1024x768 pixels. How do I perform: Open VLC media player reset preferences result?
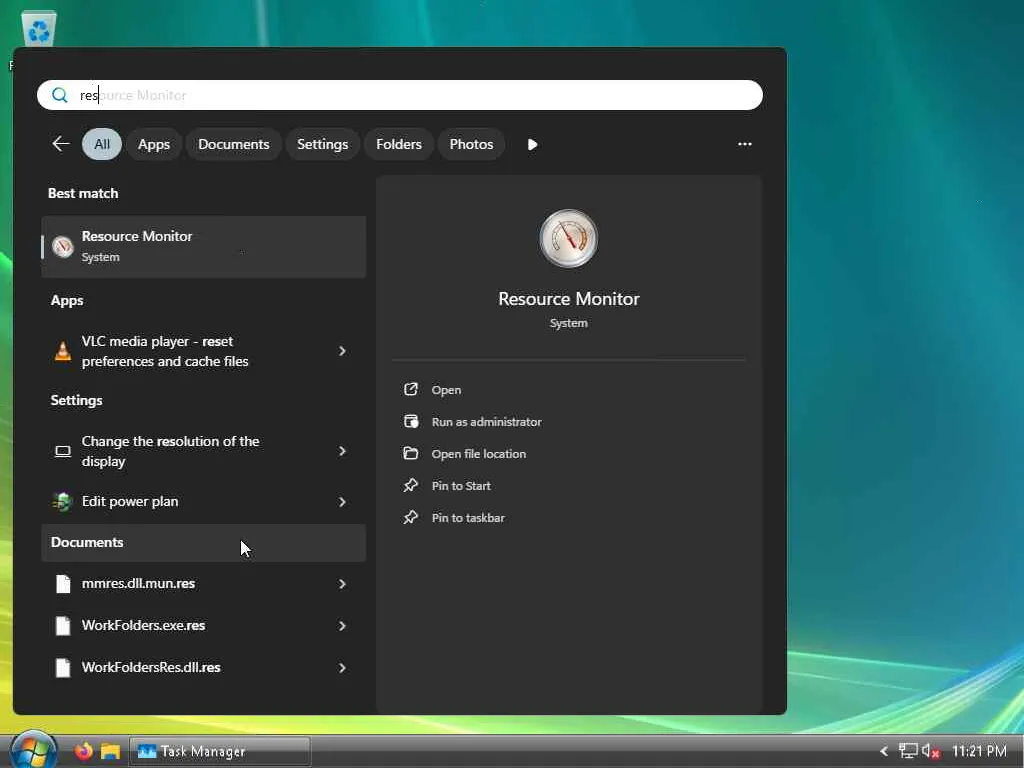point(204,351)
